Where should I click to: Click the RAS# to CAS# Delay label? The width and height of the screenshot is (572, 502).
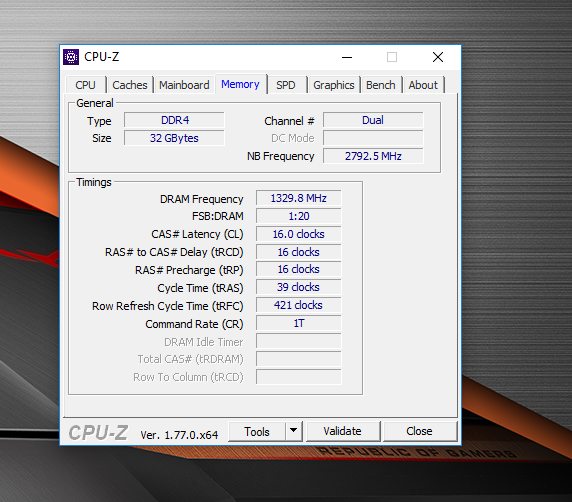[x=174, y=252]
